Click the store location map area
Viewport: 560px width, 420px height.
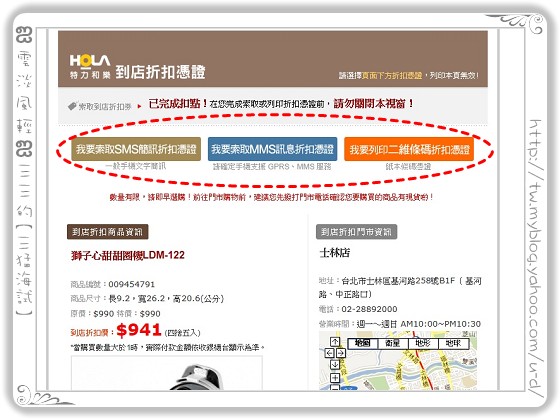pyautogui.click(x=398, y=361)
